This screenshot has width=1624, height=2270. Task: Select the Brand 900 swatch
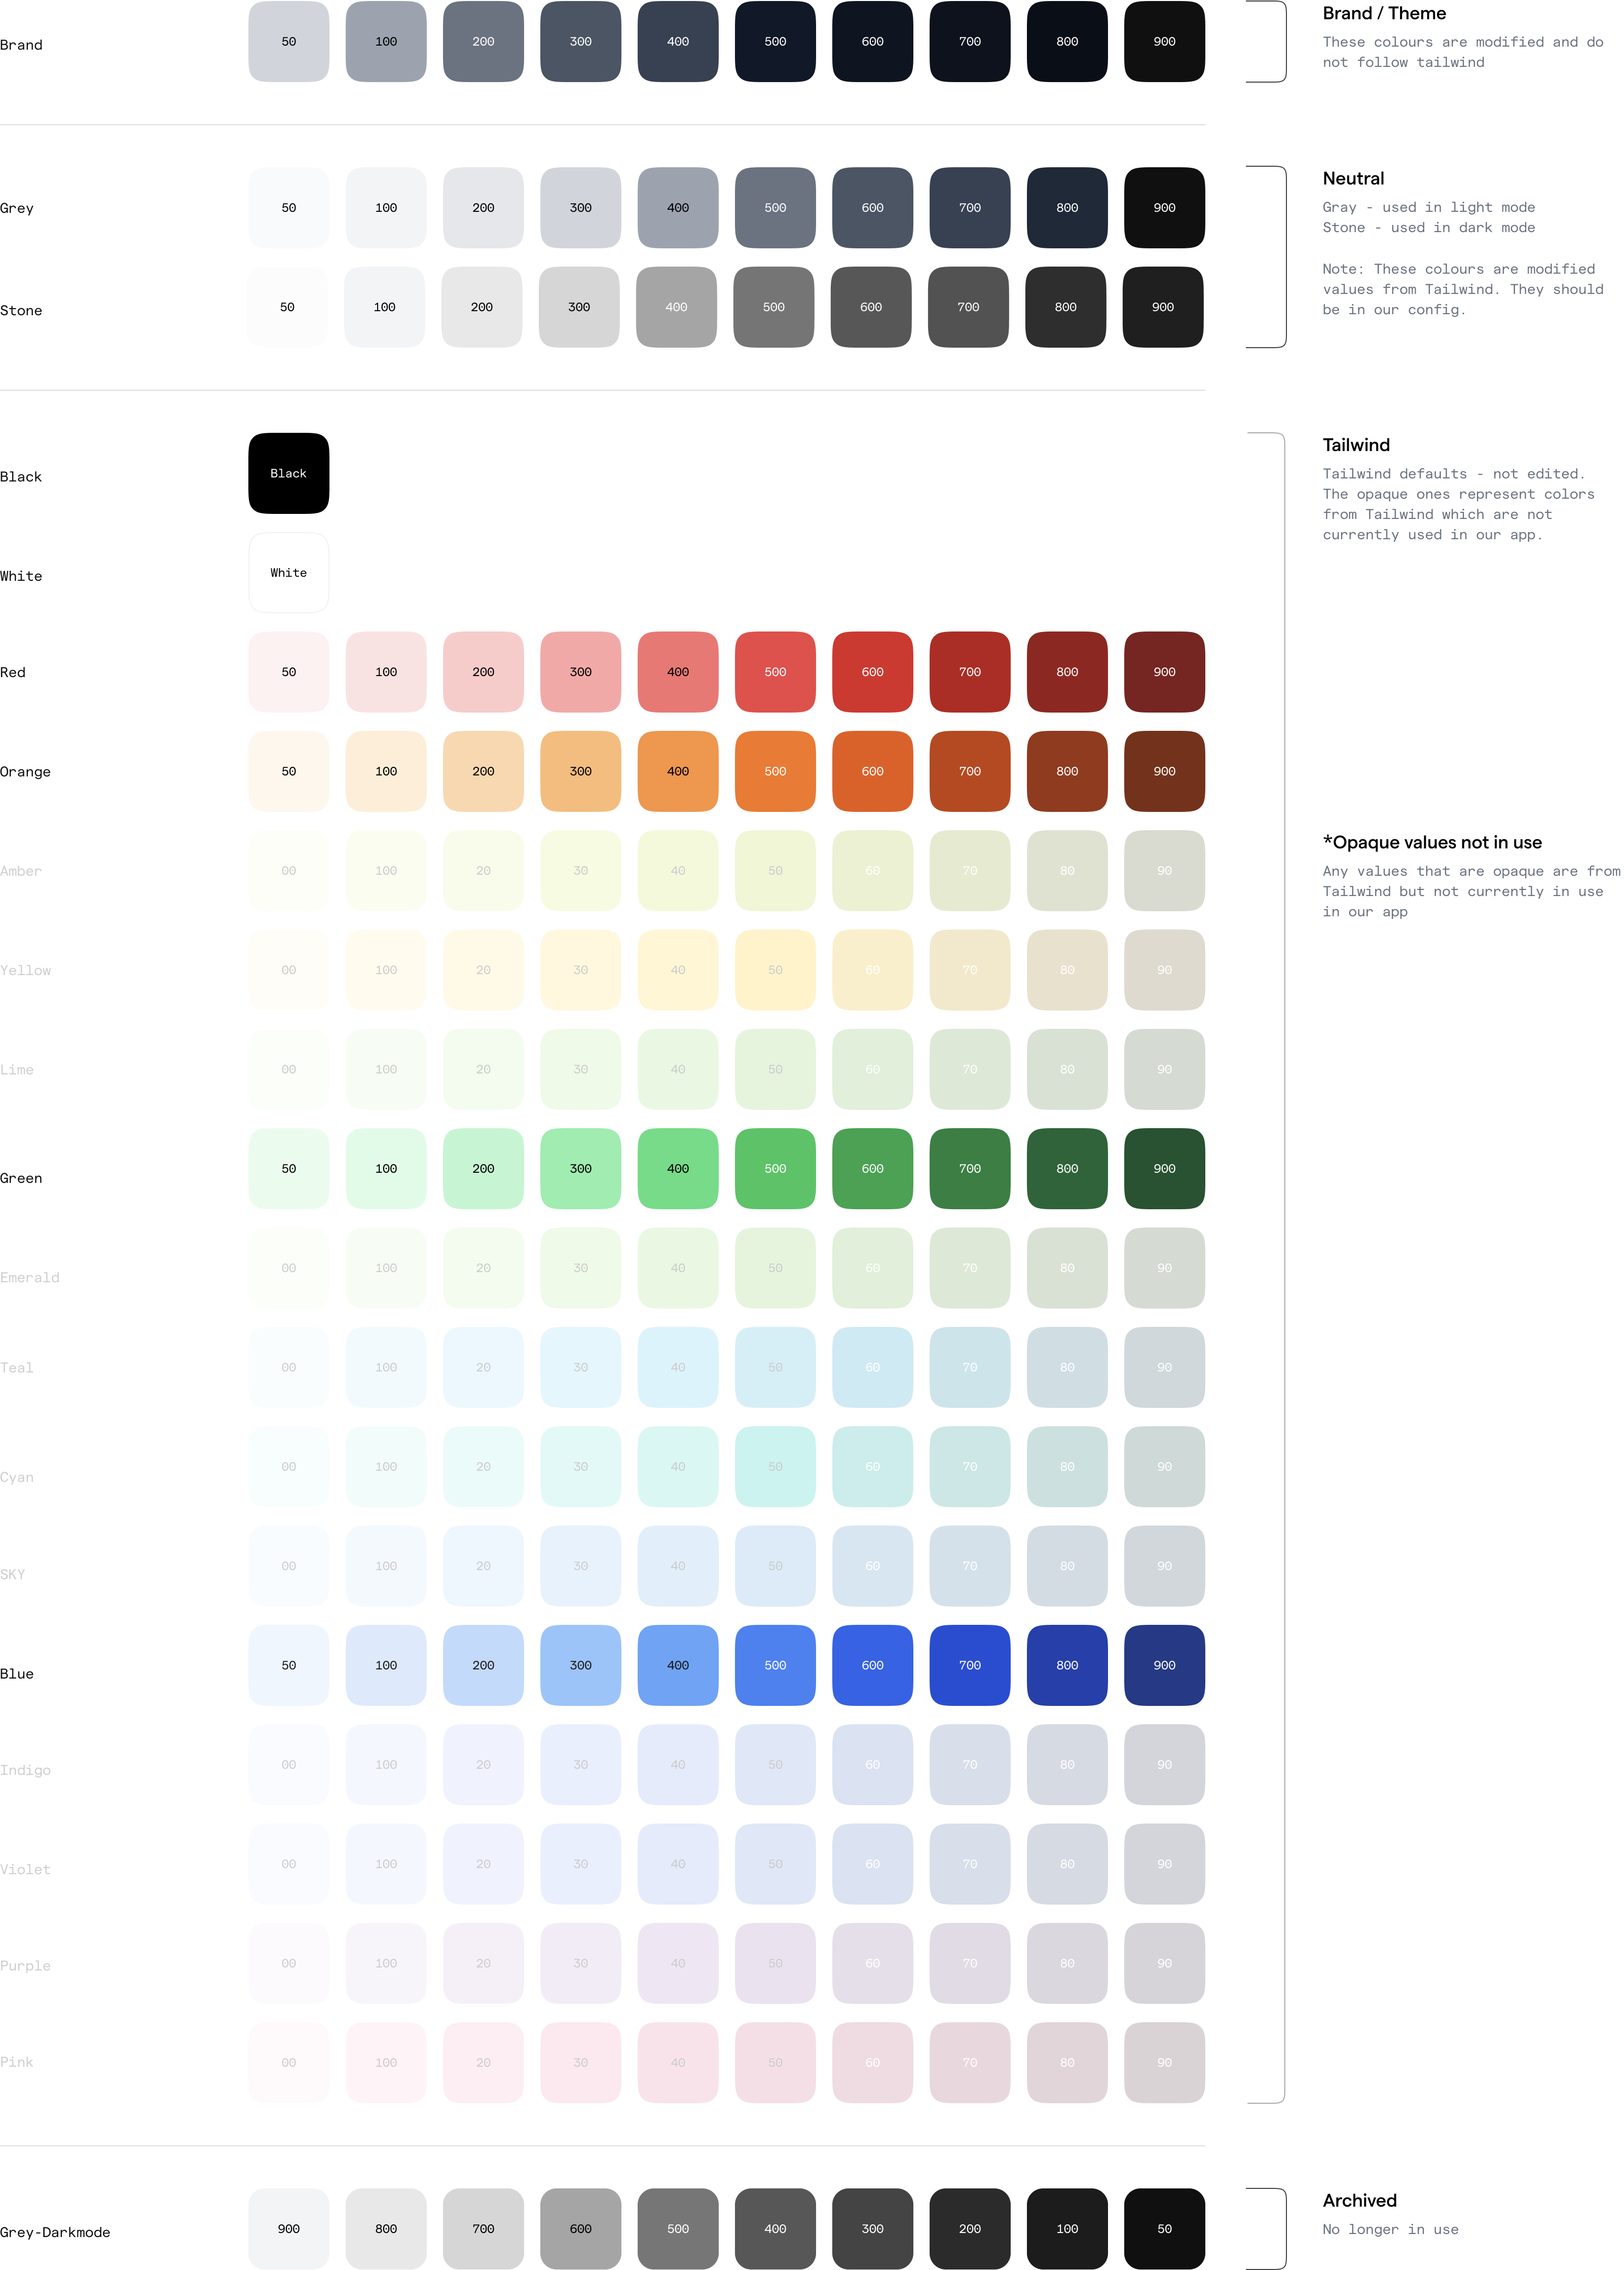tap(1164, 42)
